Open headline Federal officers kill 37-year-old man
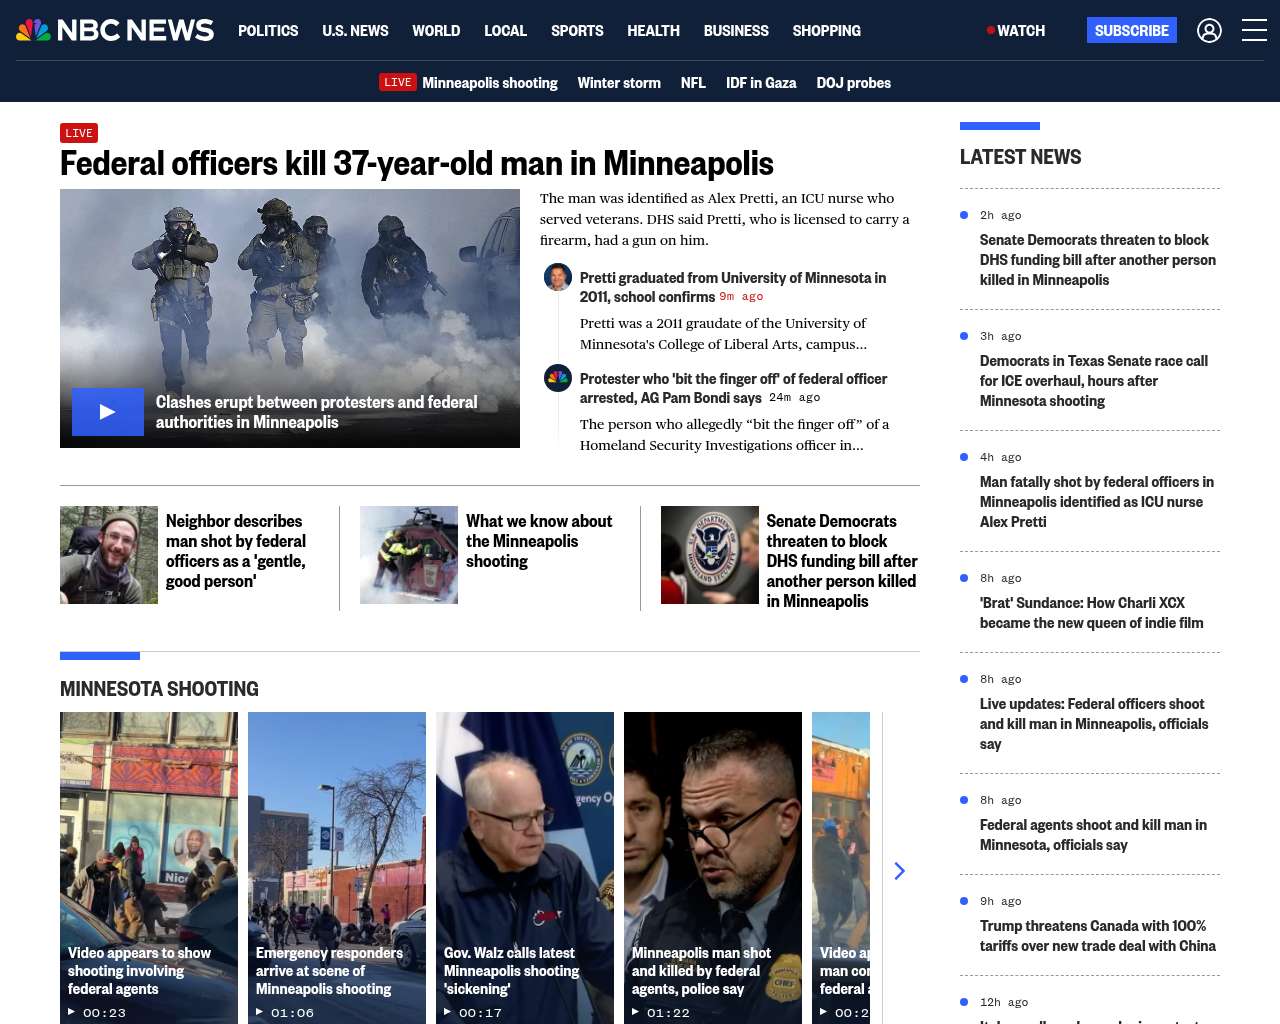The width and height of the screenshot is (1280, 1024). [x=417, y=163]
